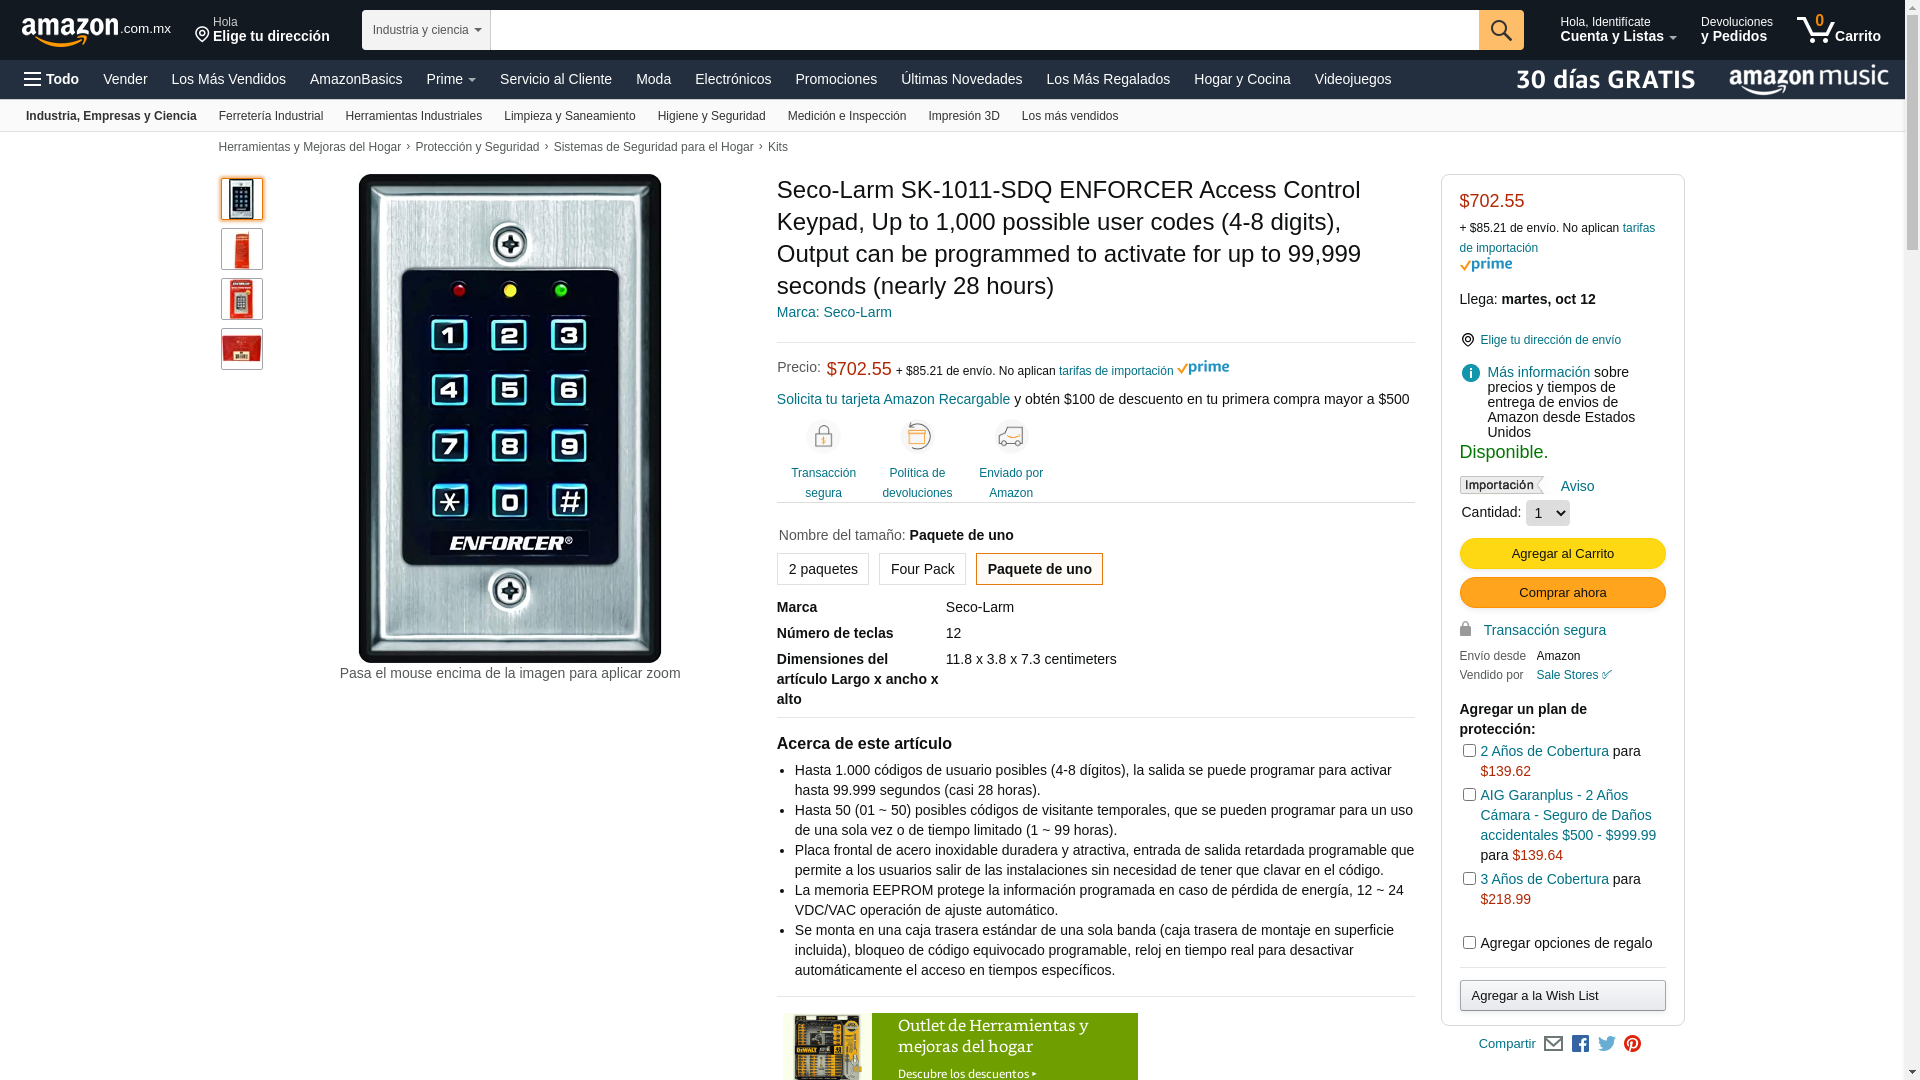Check the 3 Años de Cobertura option

(1469, 879)
